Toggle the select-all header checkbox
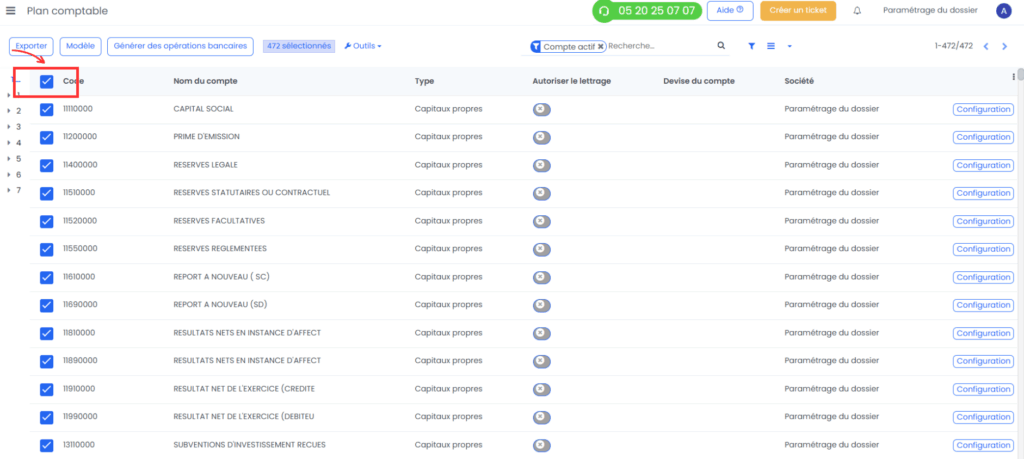Viewport: 1024px width, 459px height. pos(46,82)
